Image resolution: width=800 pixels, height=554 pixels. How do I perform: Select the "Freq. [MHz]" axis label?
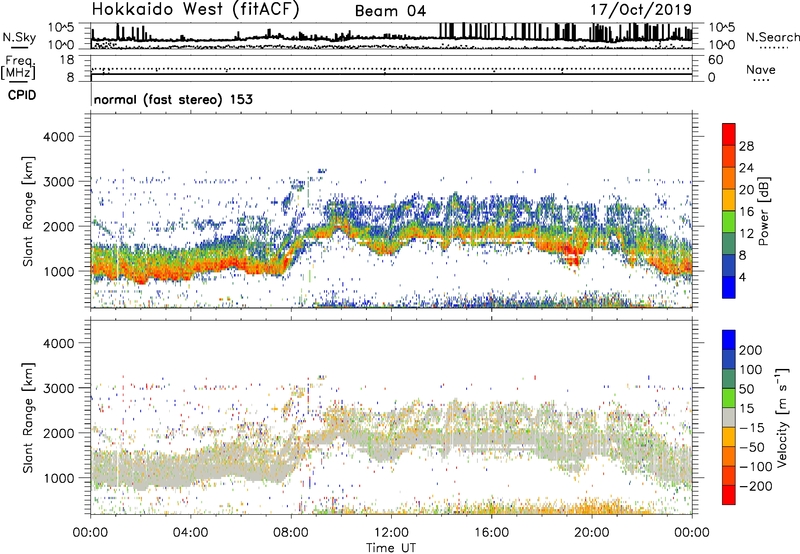tap(18, 68)
